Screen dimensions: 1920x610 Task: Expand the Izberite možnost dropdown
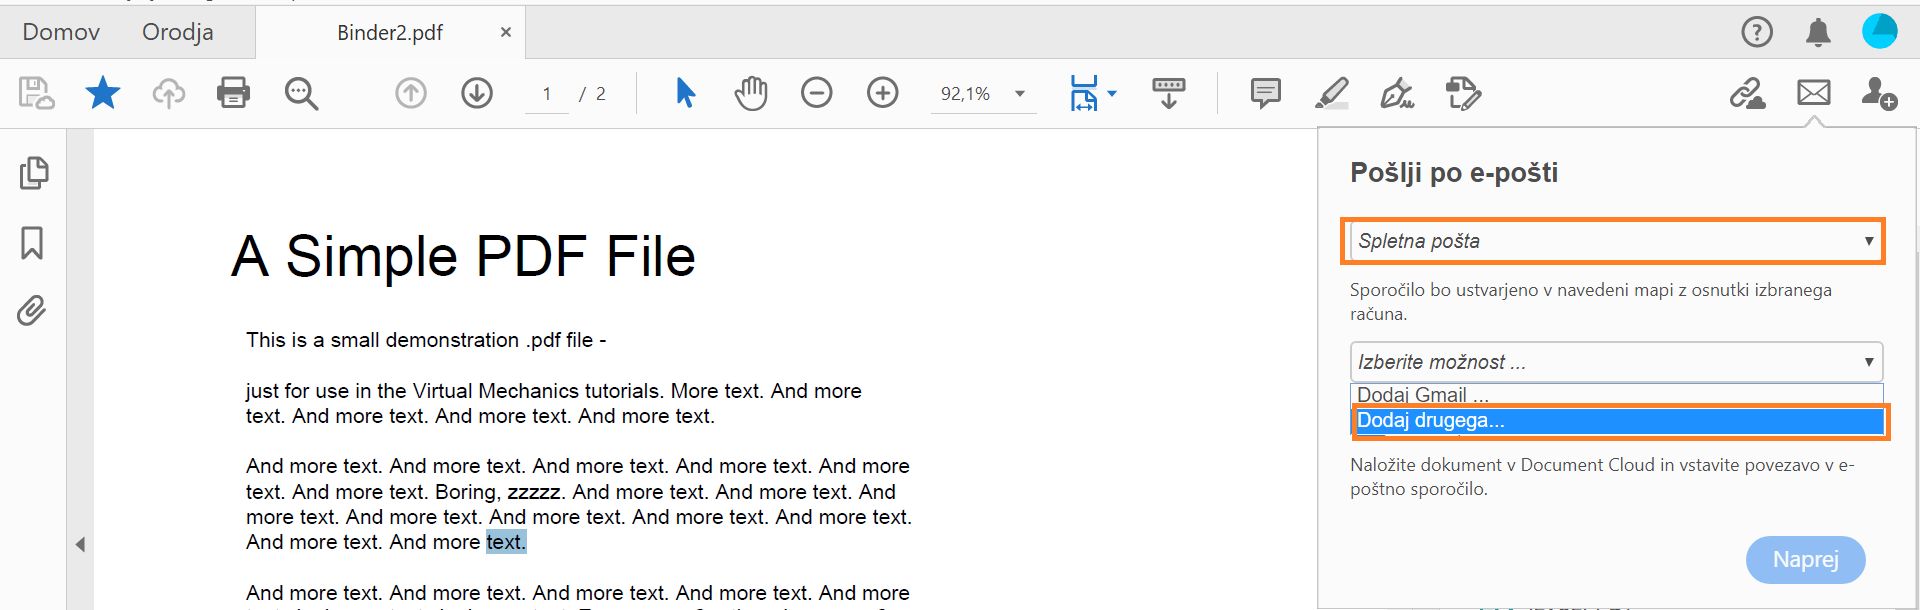coord(1615,362)
